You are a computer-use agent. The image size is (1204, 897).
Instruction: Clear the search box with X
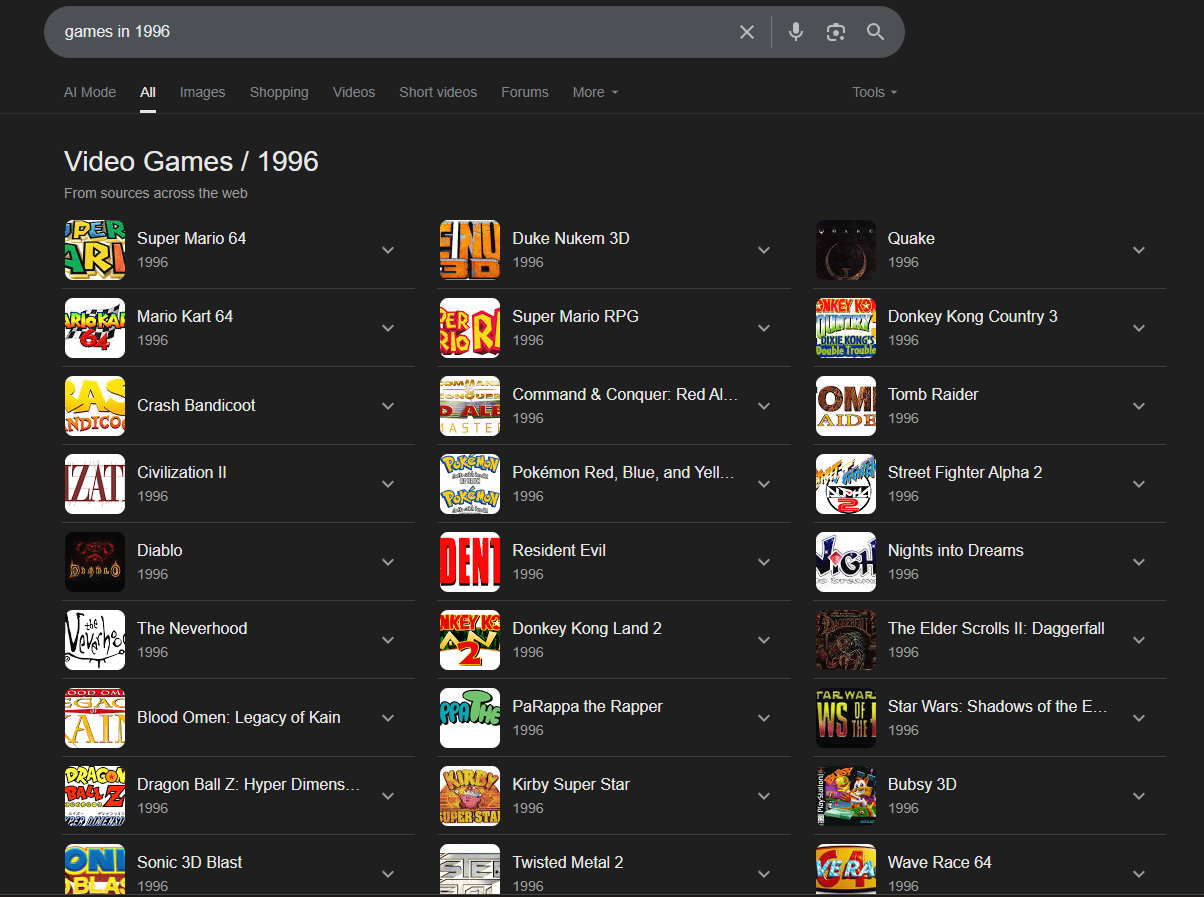pos(747,32)
